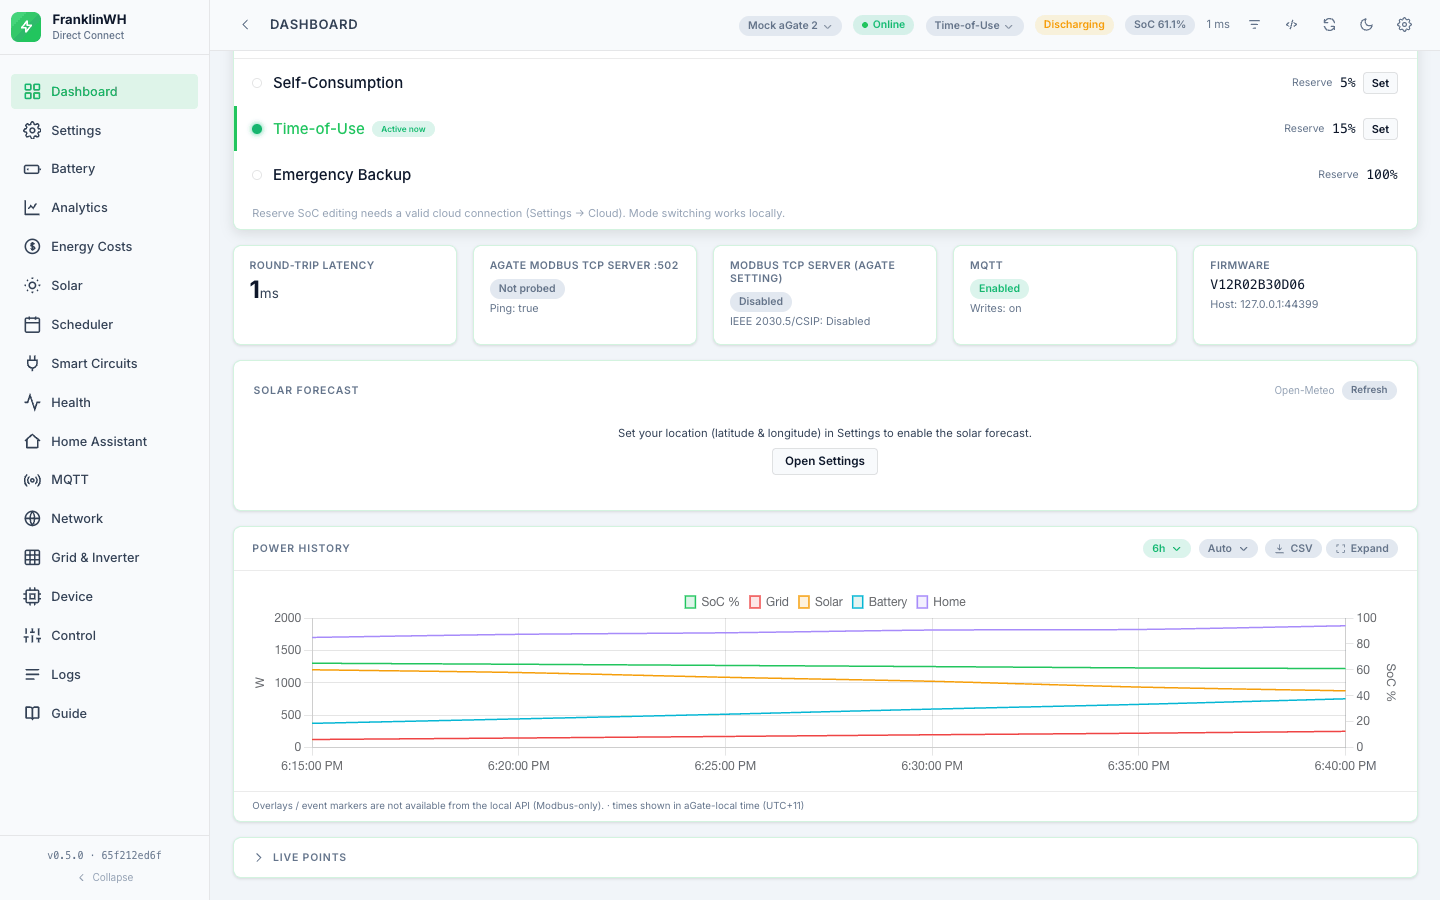Expand the power history chart

1362,549
